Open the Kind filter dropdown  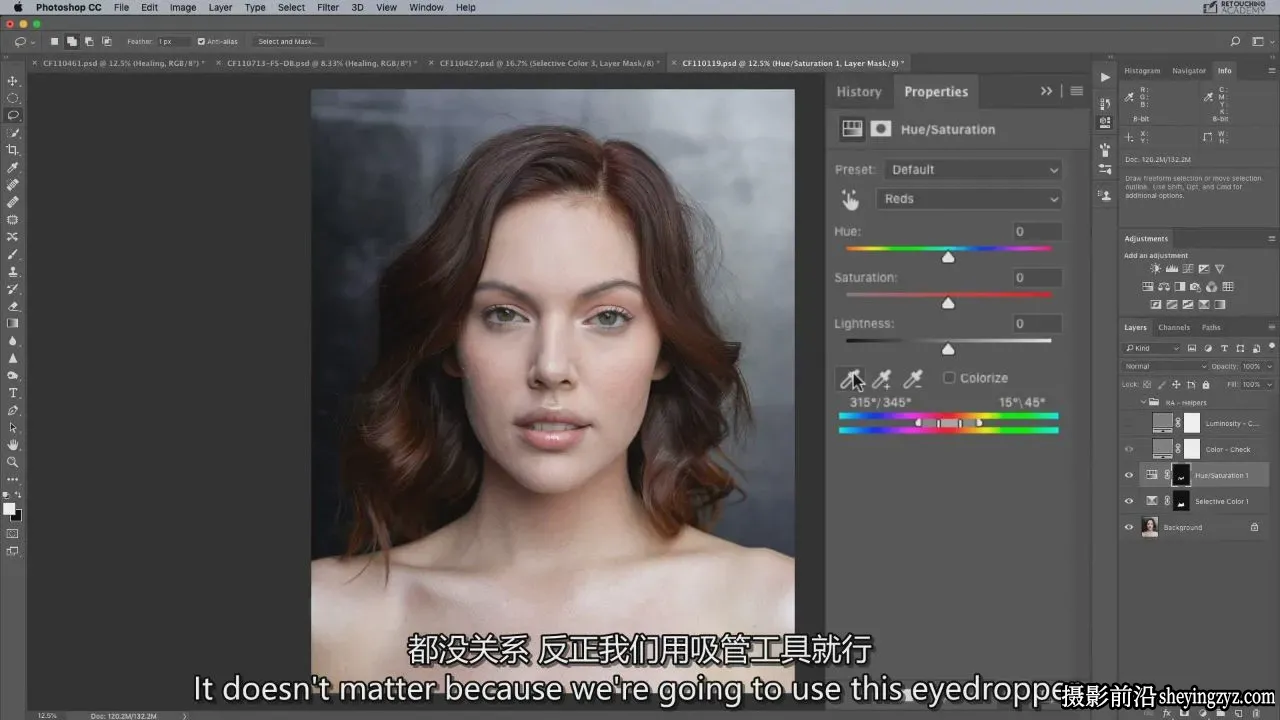pos(1152,348)
